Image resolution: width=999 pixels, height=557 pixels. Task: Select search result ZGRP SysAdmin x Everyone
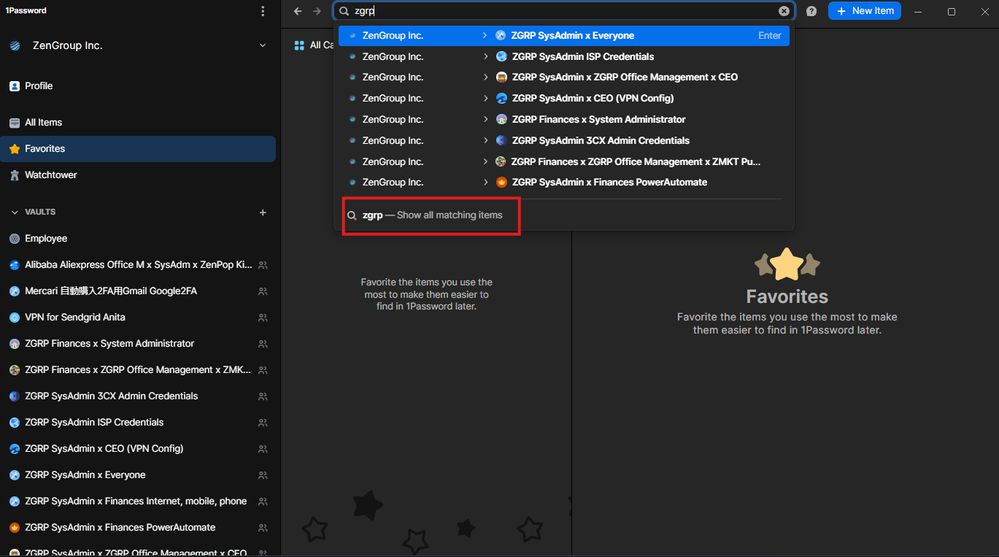click(x=564, y=36)
